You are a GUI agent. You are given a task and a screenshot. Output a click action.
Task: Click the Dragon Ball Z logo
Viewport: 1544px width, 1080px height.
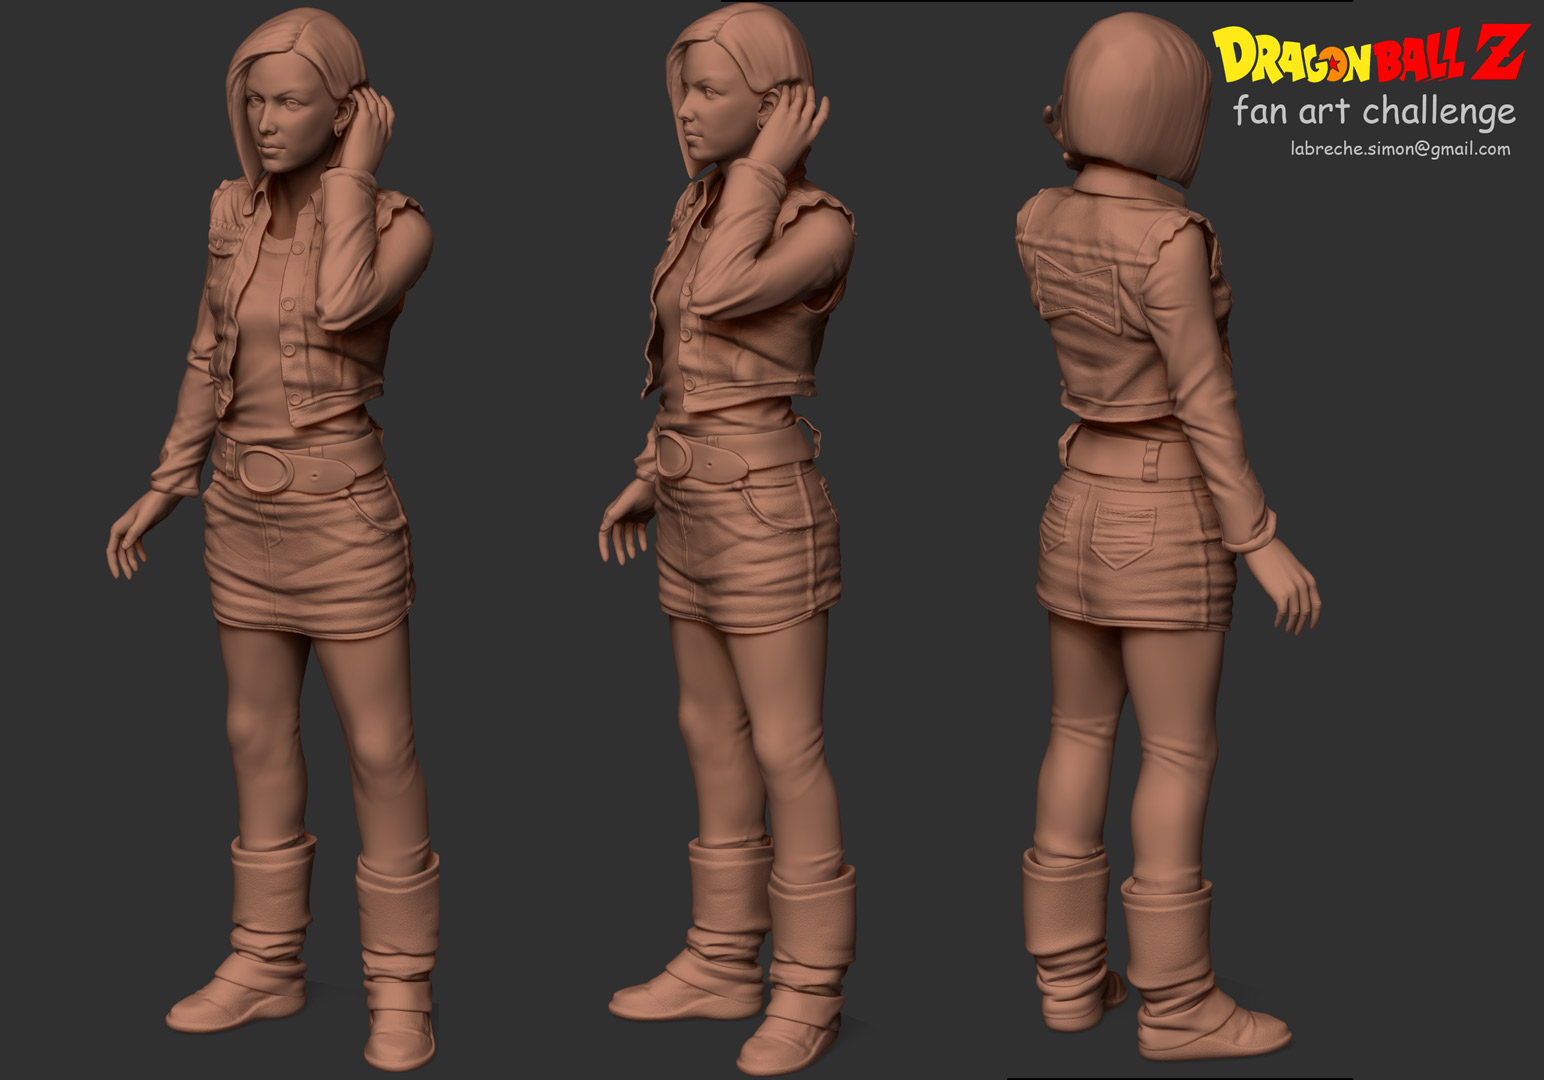[1370, 54]
